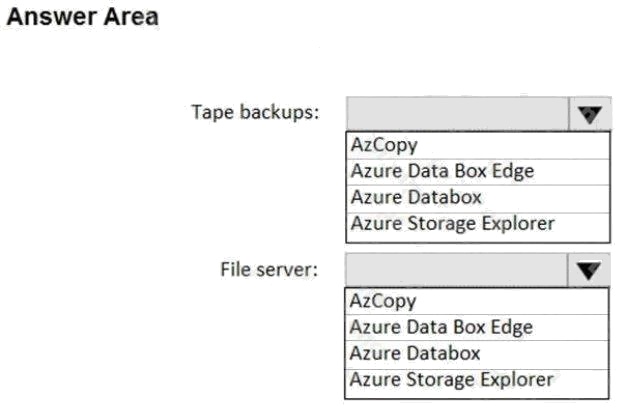Choose Azure Data Box Edge for File server
The height and width of the screenshot is (415, 625).
pos(477,328)
